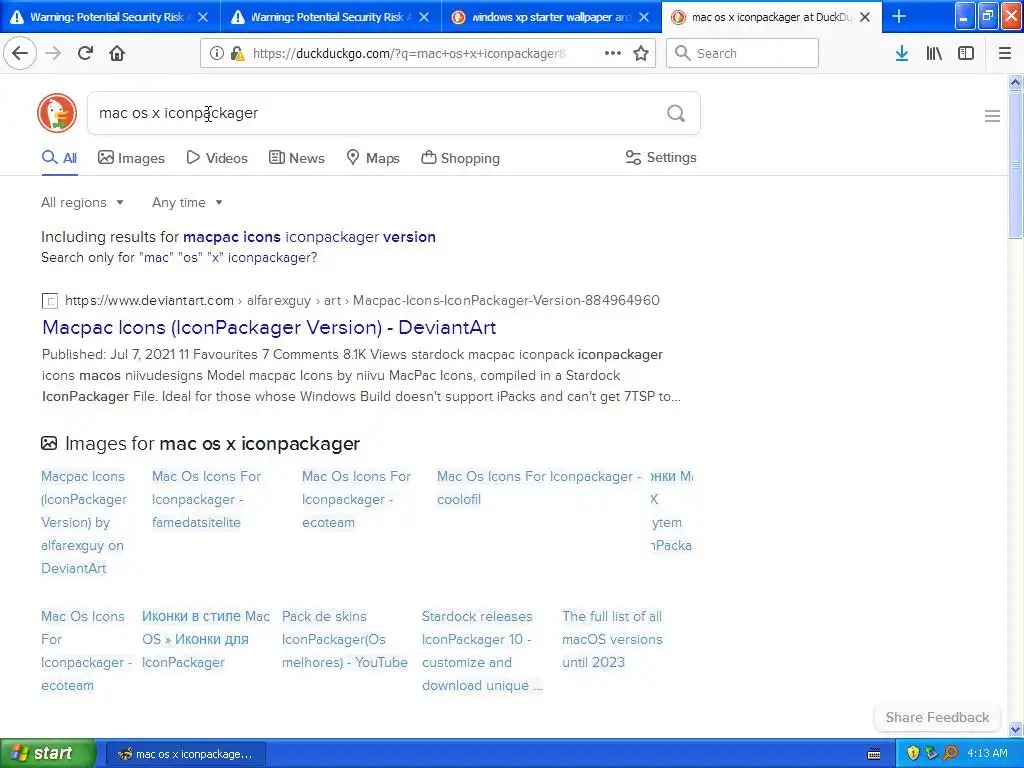This screenshot has height=768, width=1024.
Task: Expand the Any time filter dropdown
Action: pos(187,202)
